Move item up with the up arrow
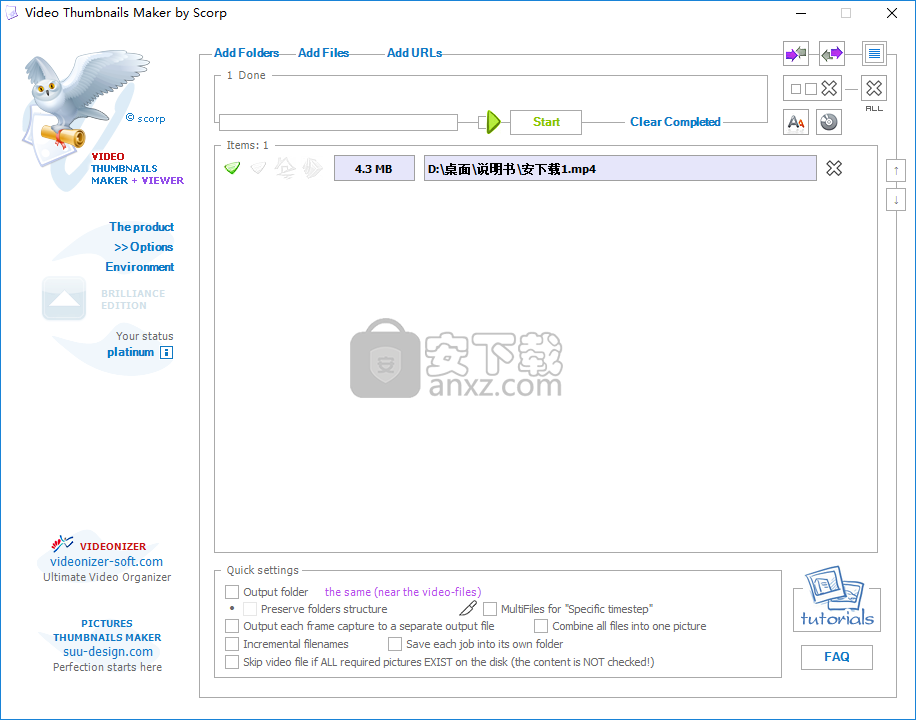The image size is (916, 720). click(x=896, y=171)
